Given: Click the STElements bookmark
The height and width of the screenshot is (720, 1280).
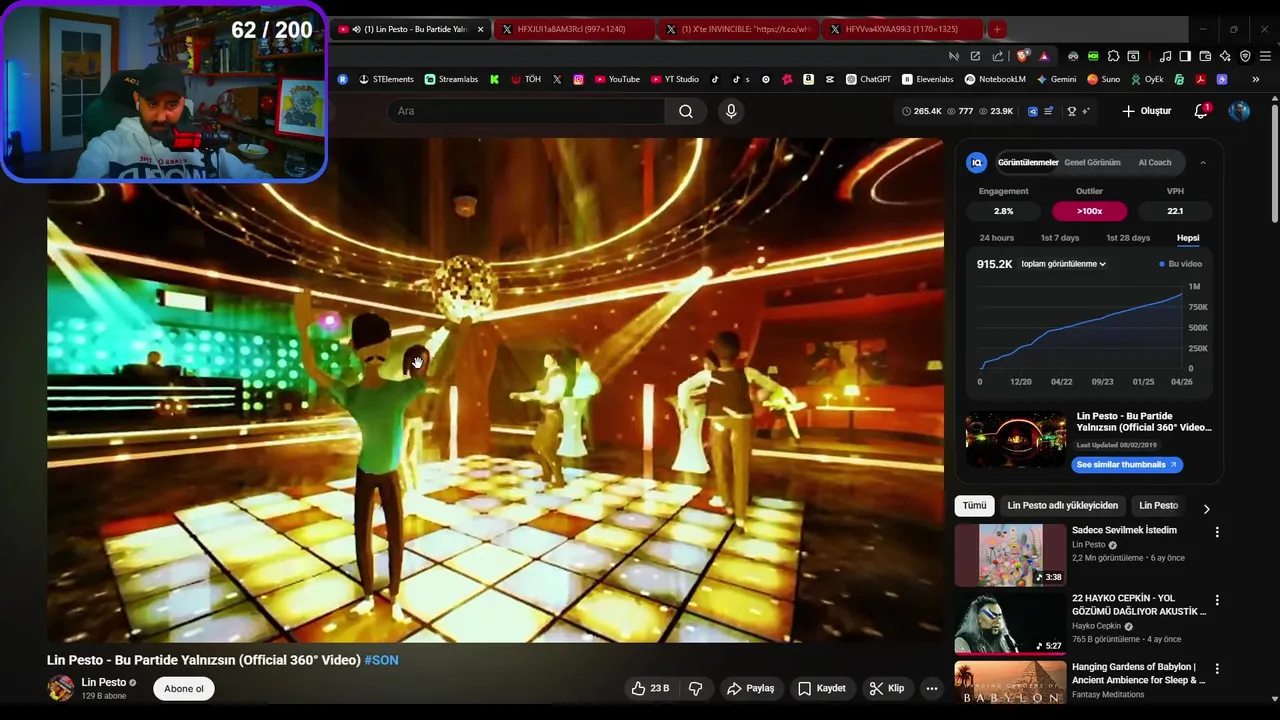Looking at the screenshot, I should (386, 79).
